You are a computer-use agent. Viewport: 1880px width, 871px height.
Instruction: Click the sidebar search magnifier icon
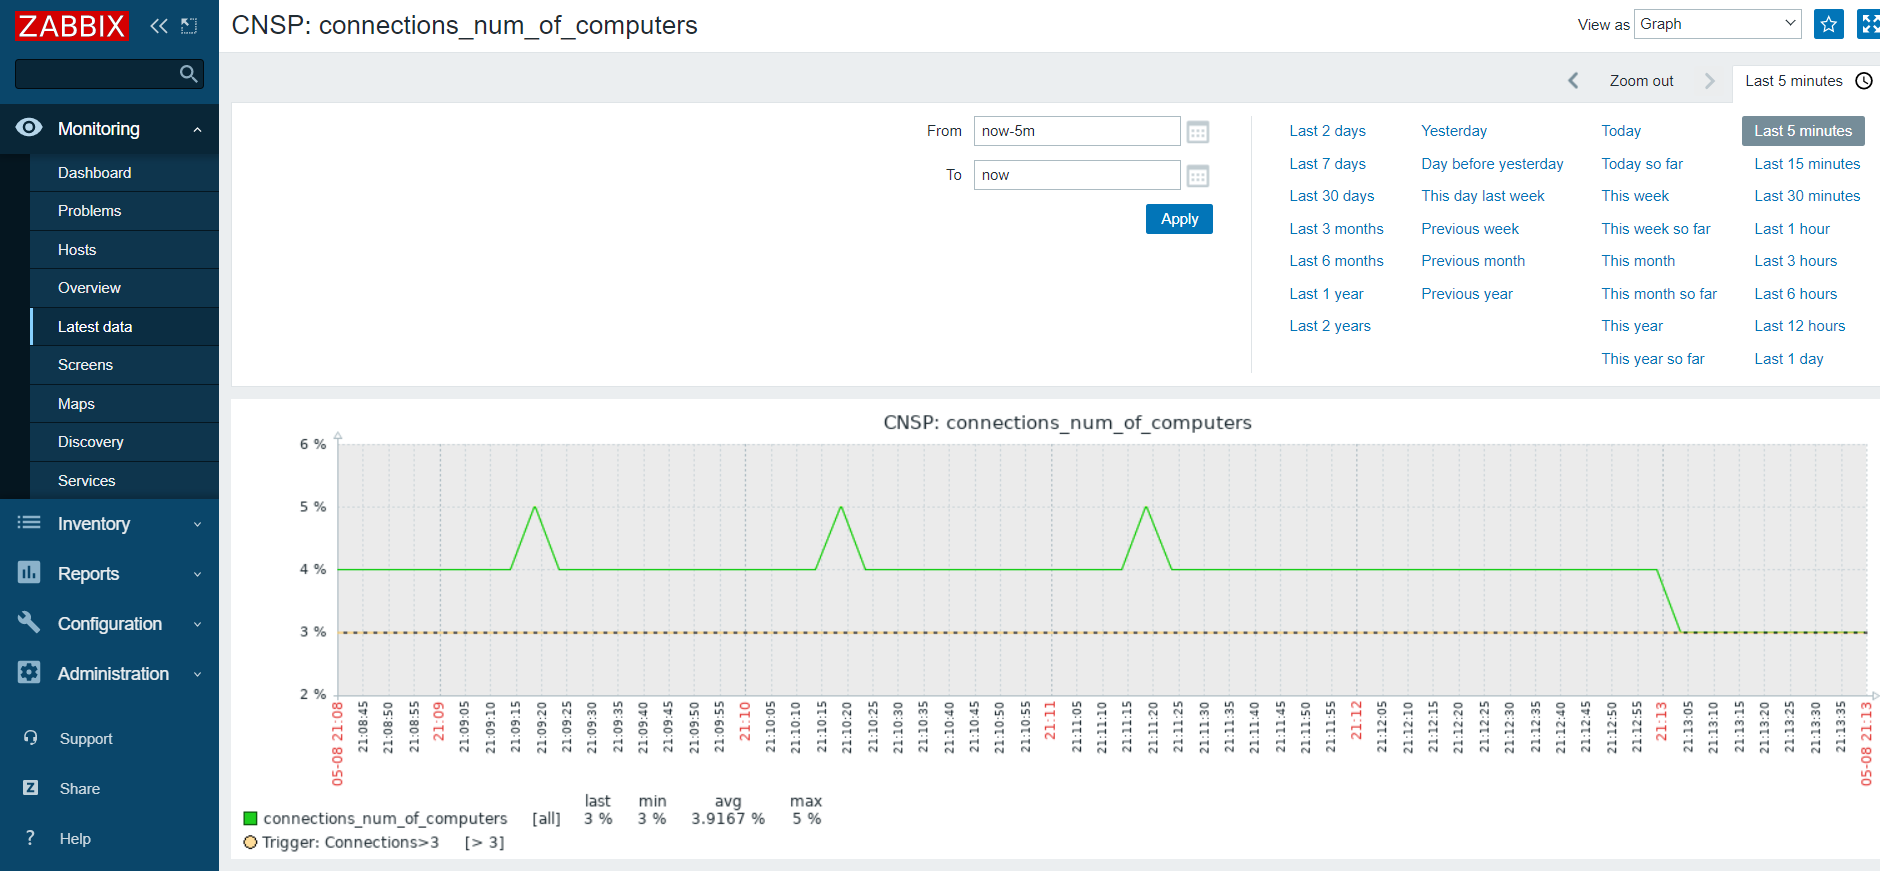click(188, 74)
